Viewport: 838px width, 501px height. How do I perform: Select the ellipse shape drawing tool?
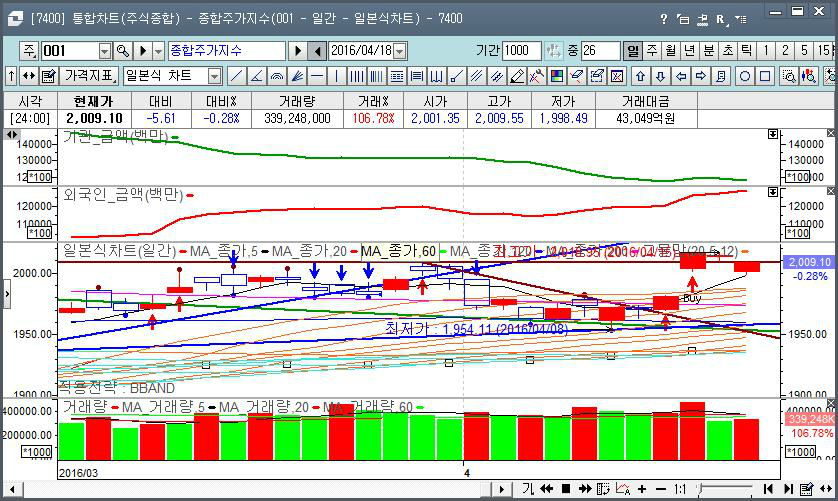coord(745,76)
